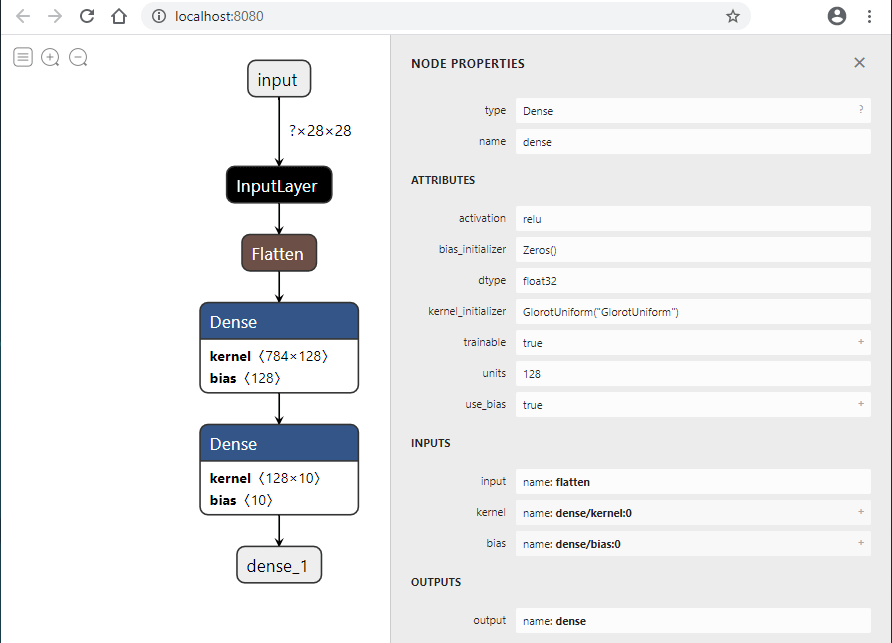Viewport: 892px width, 643px height.
Task: Open the Netron model properties menu icon
Action: [x=23, y=57]
